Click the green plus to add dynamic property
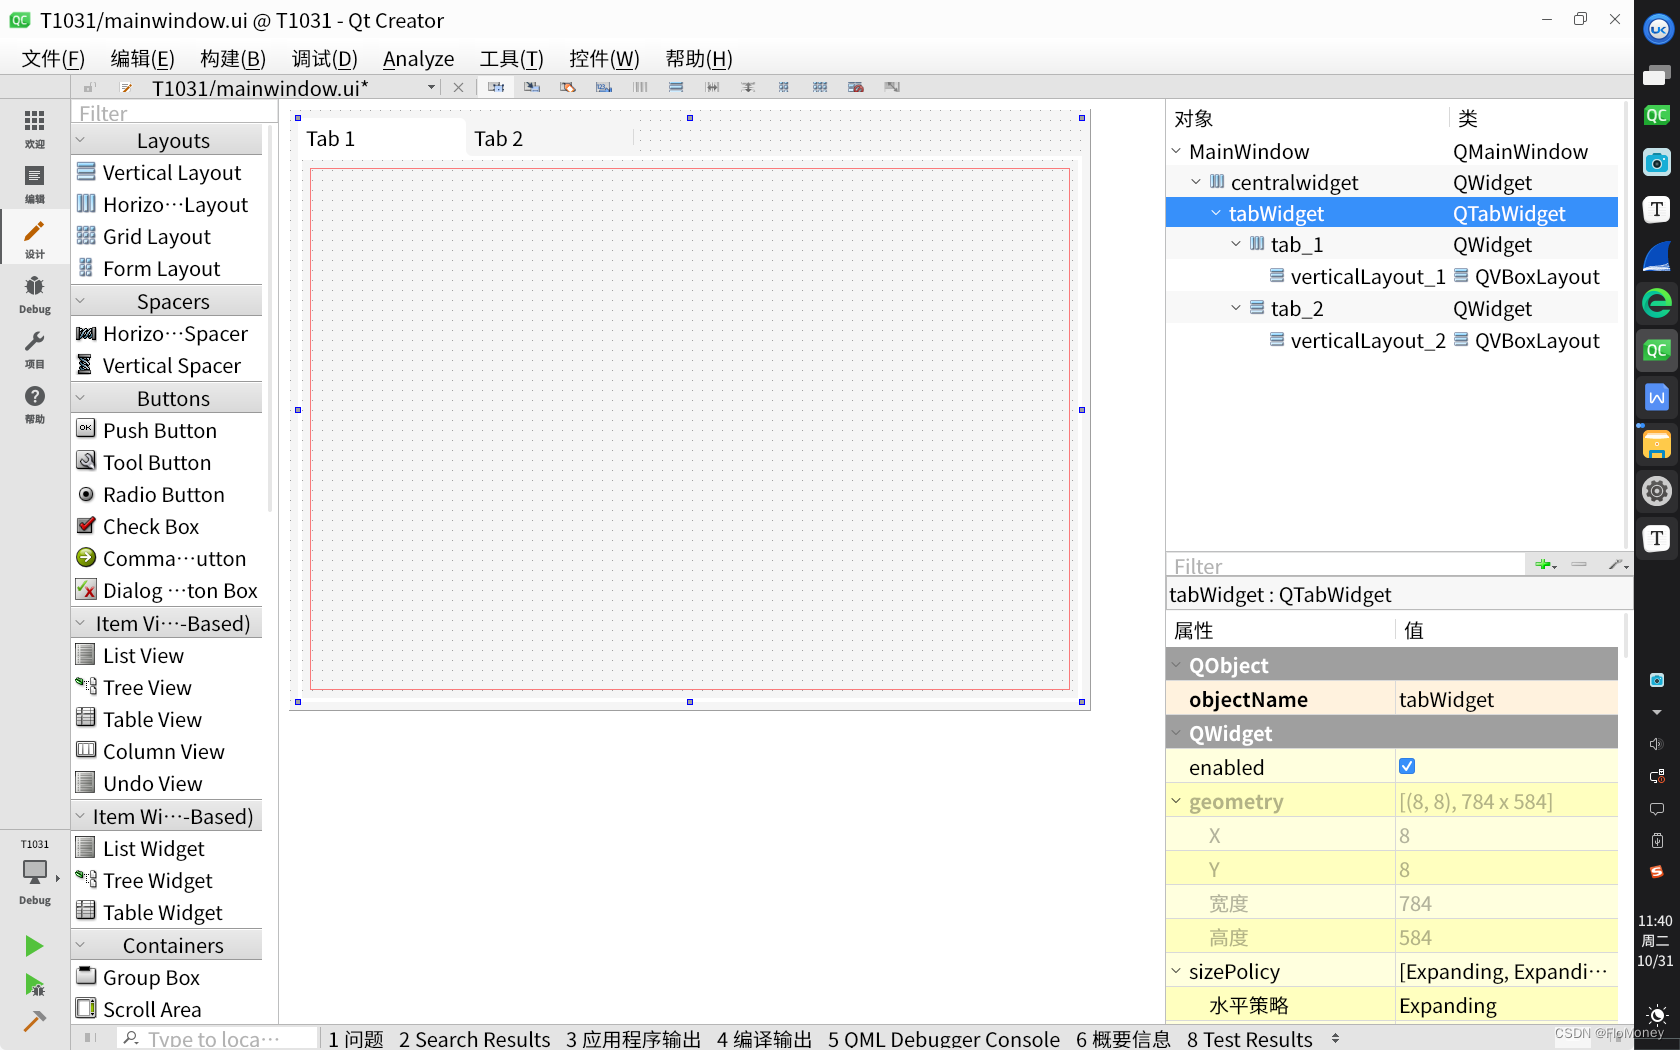This screenshot has width=1680, height=1050. 1543,564
